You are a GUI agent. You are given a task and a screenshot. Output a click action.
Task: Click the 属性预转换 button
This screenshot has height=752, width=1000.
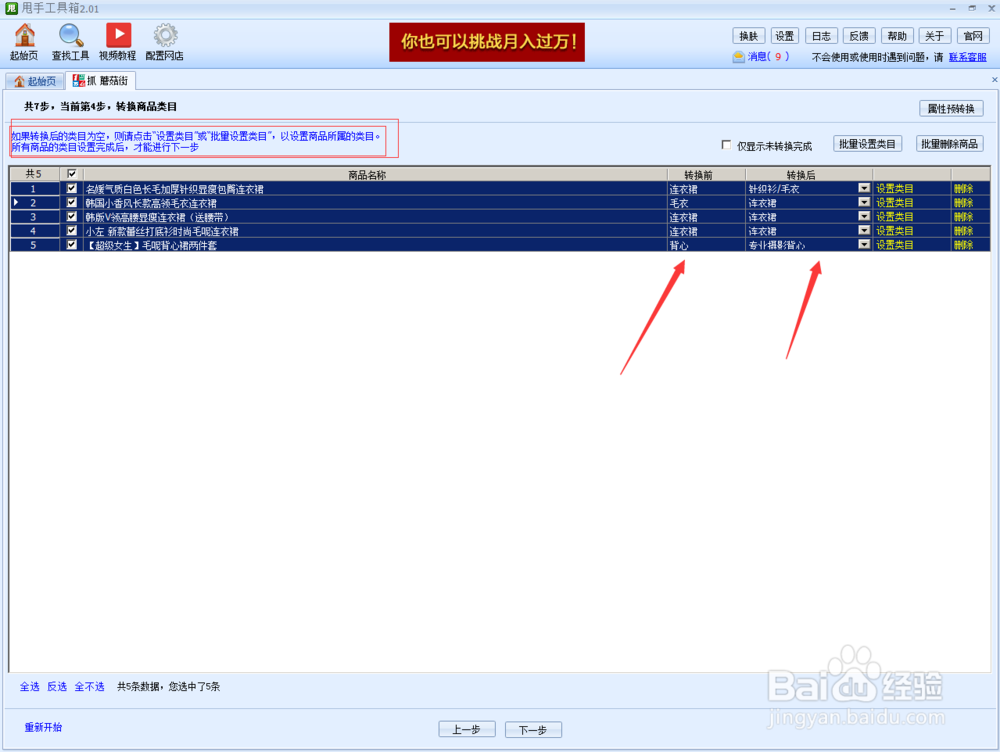point(949,108)
